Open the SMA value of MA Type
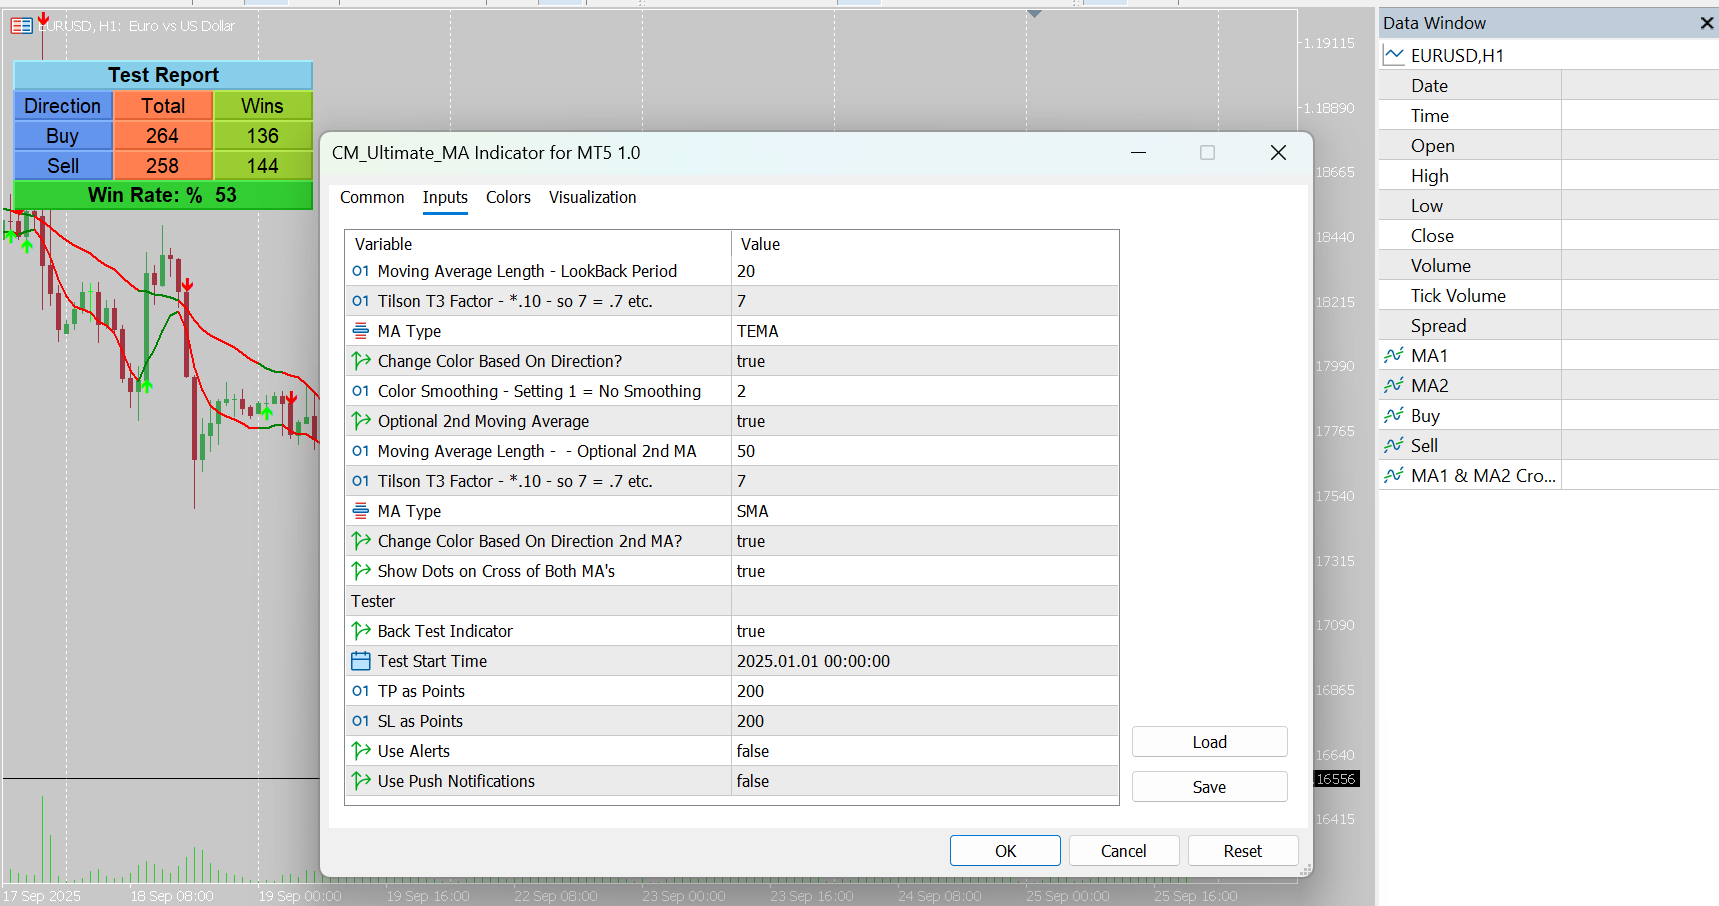1719x906 pixels. tap(925, 511)
